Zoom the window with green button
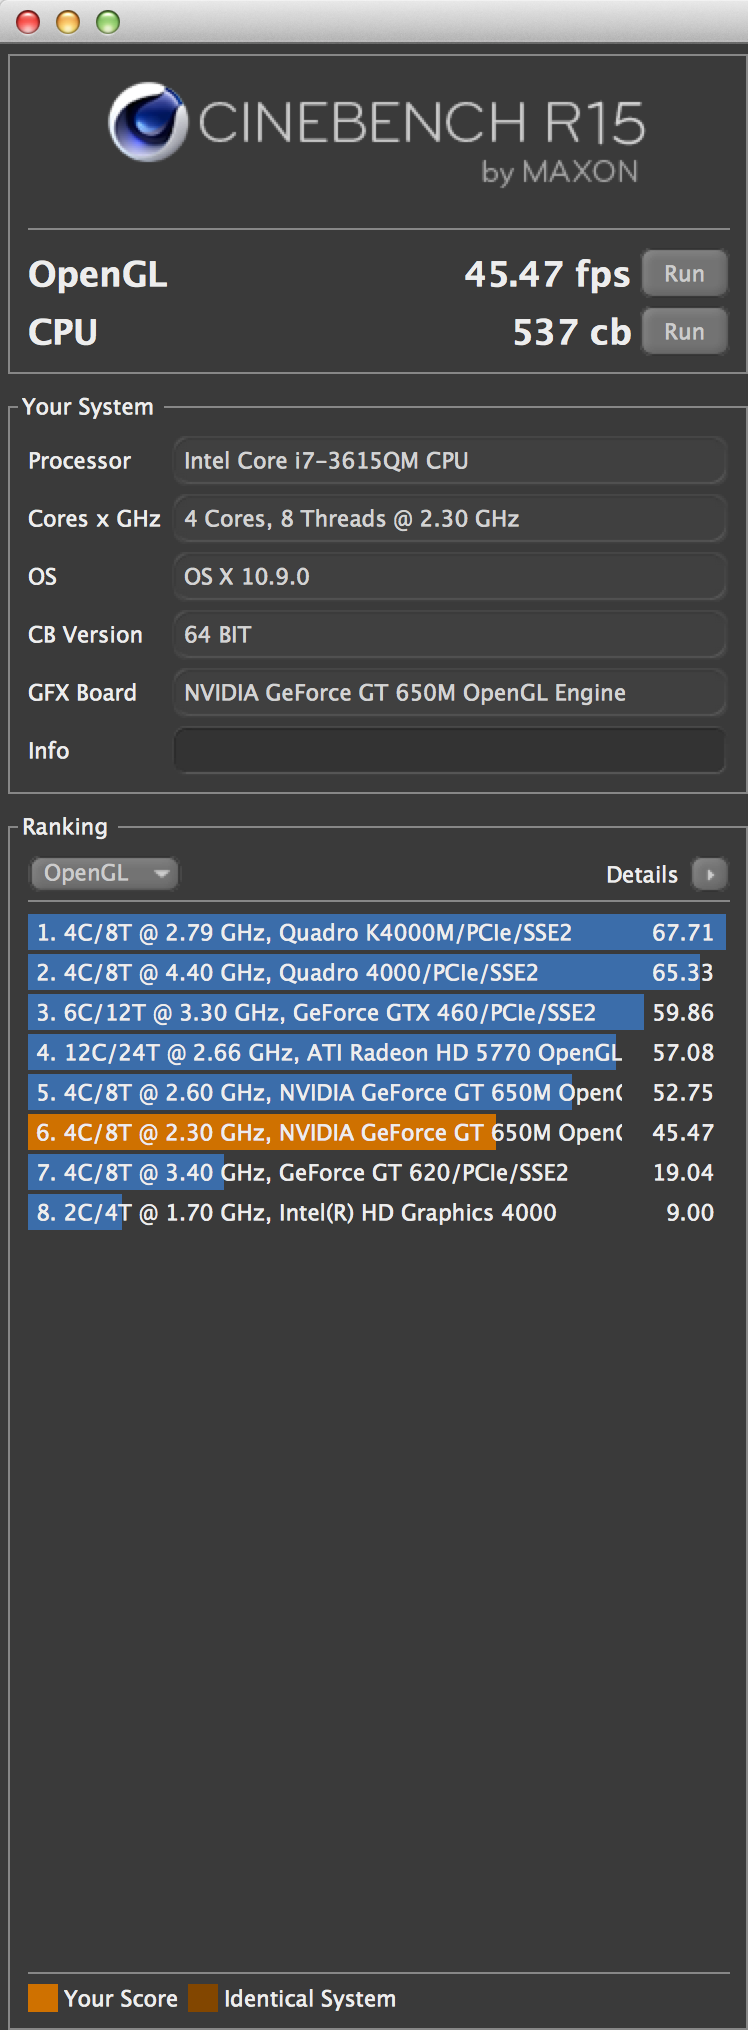 (107, 21)
